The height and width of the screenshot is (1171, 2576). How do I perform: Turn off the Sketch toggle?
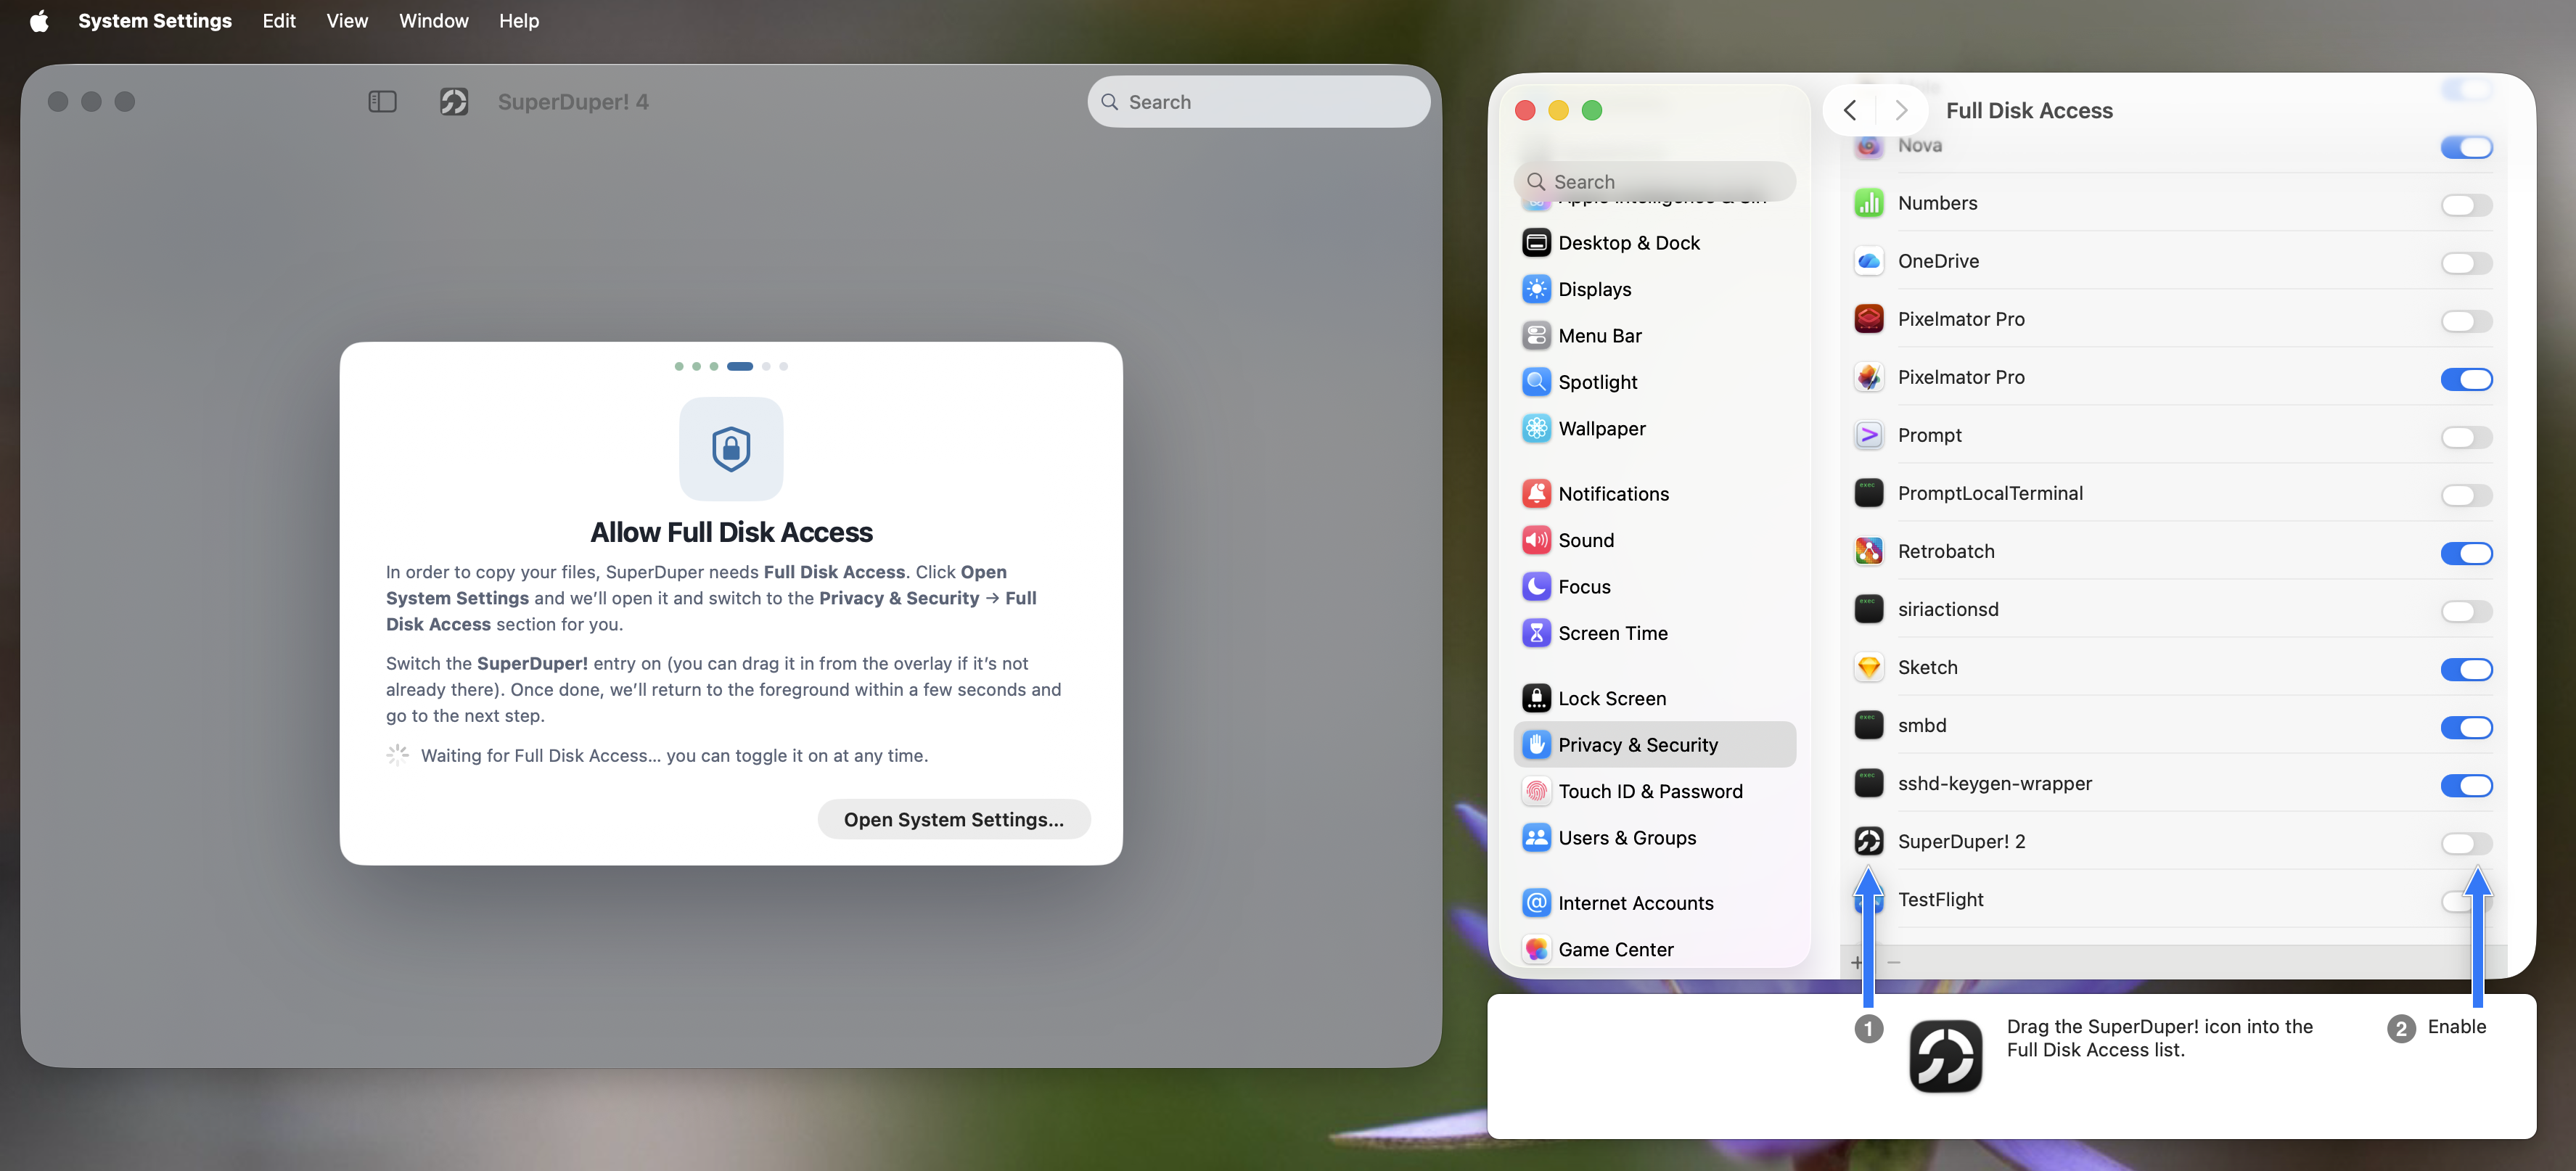[2466, 669]
